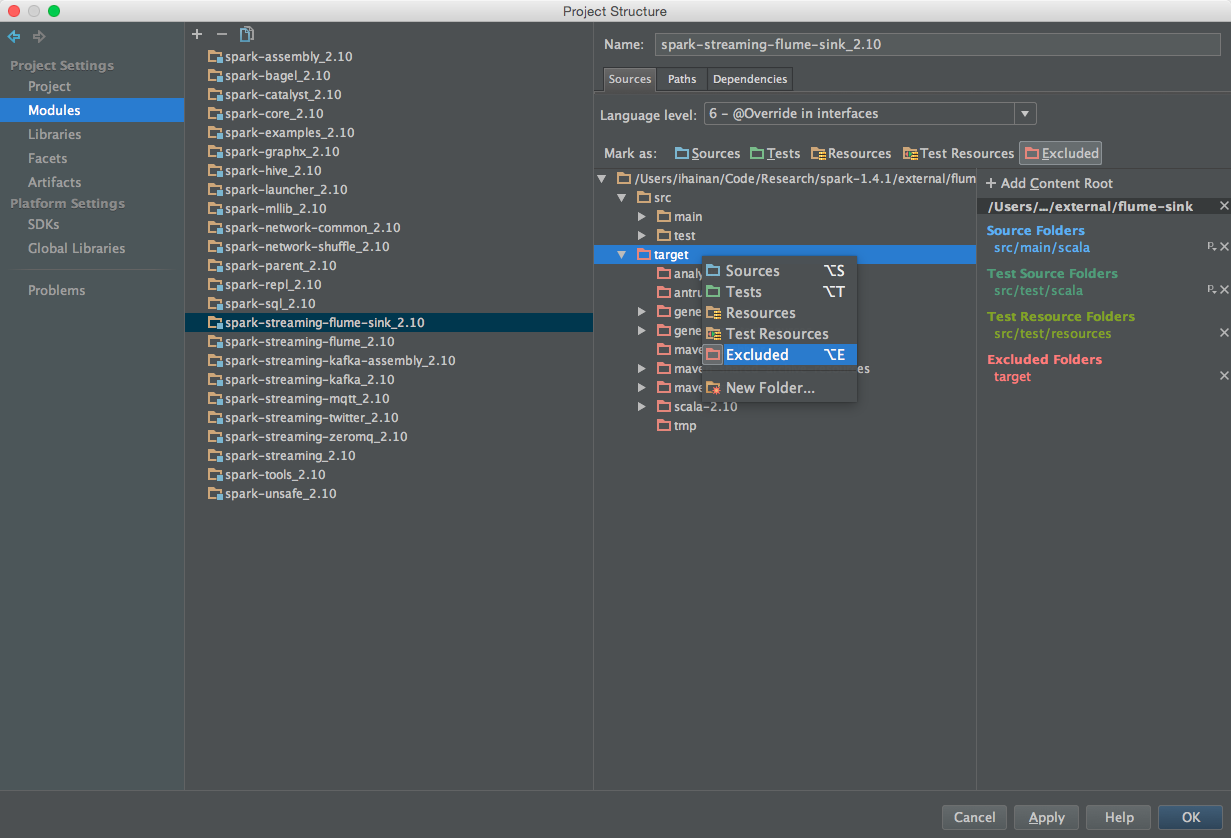Switch to the Dependencies tab
Image resolution: width=1231 pixels, height=838 pixels.
tap(750, 79)
